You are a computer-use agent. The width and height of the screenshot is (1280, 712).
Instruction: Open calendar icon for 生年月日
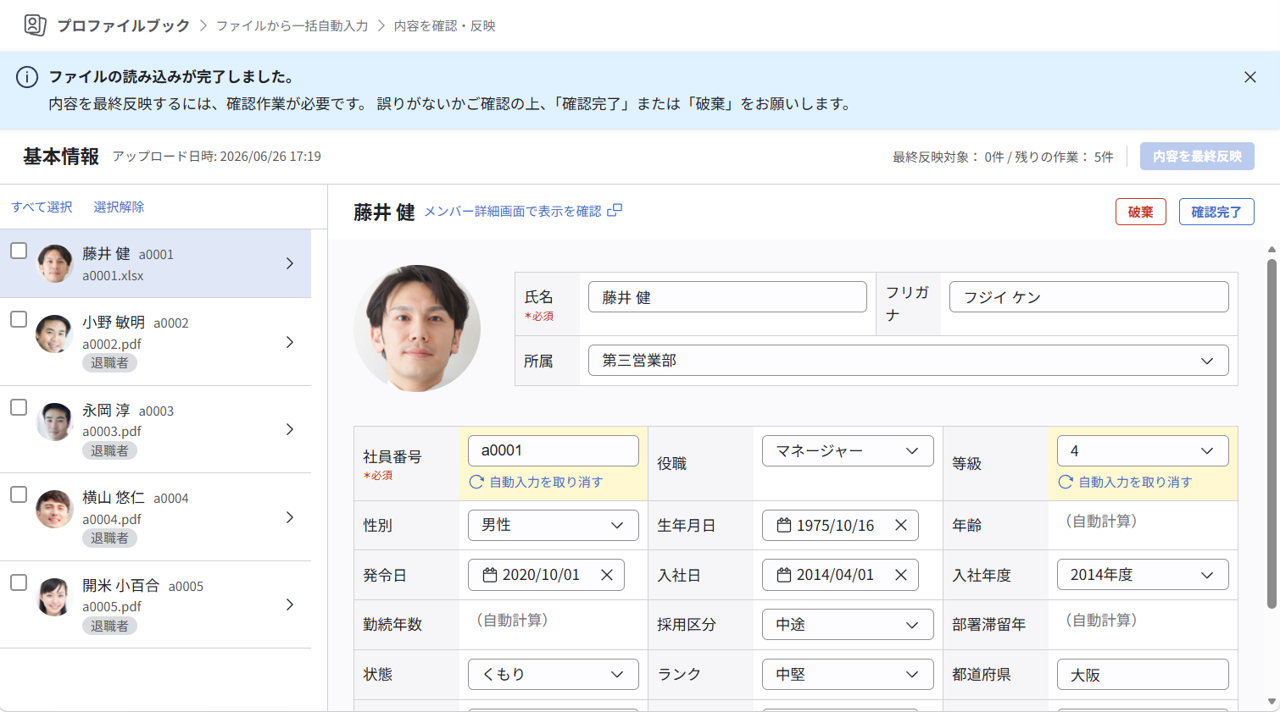(784, 525)
